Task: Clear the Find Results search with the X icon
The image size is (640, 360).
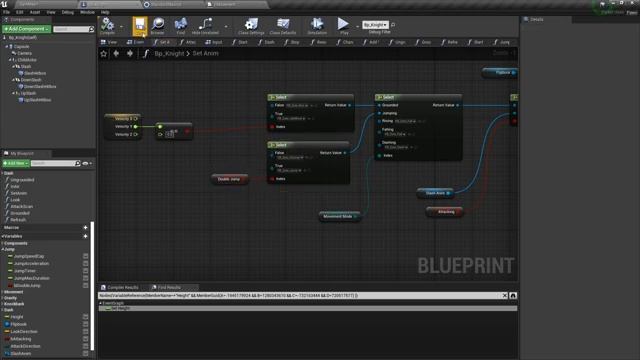Action: click(x=504, y=295)
